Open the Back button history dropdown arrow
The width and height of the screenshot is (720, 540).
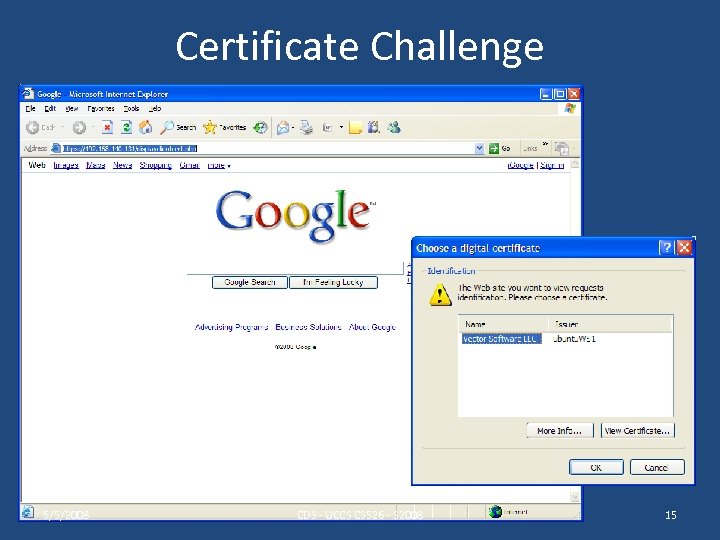coord(62,127)
